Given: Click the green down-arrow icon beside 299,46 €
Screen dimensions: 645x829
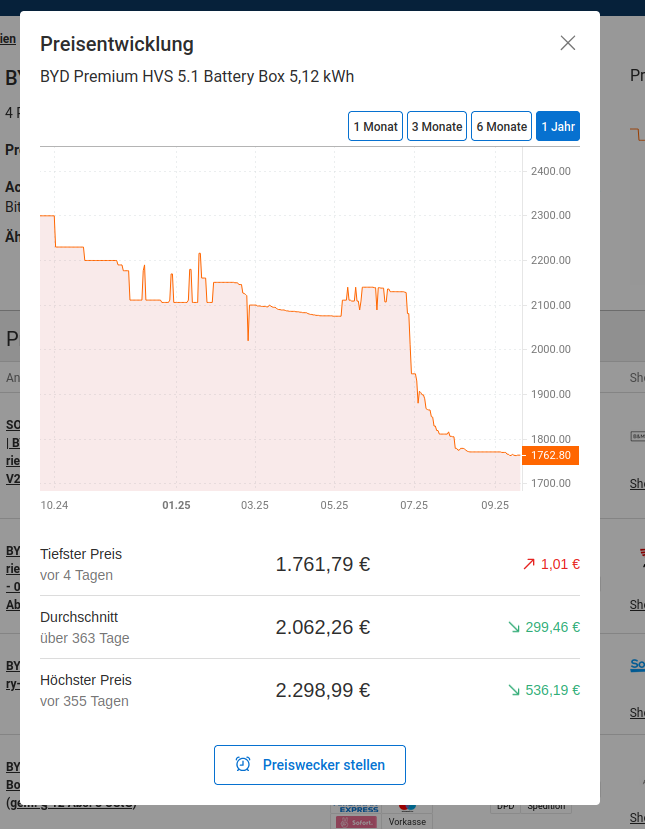Looking at the screenshot, I should [514, 627].
